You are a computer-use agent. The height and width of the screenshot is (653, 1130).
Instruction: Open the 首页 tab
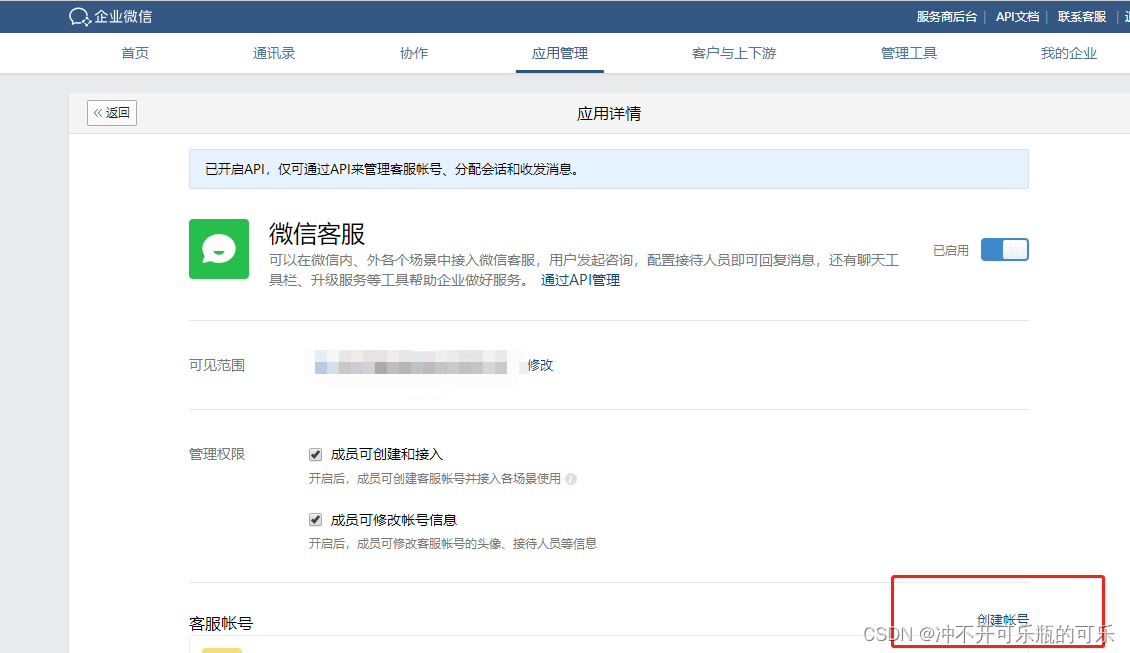pos(135,53)
